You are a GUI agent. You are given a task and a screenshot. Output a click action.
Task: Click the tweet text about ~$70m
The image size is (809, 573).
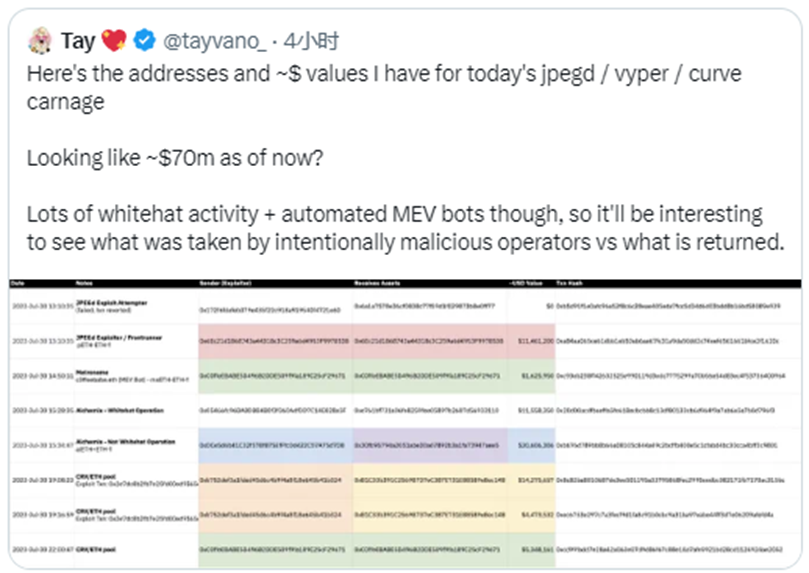point(175,158)
